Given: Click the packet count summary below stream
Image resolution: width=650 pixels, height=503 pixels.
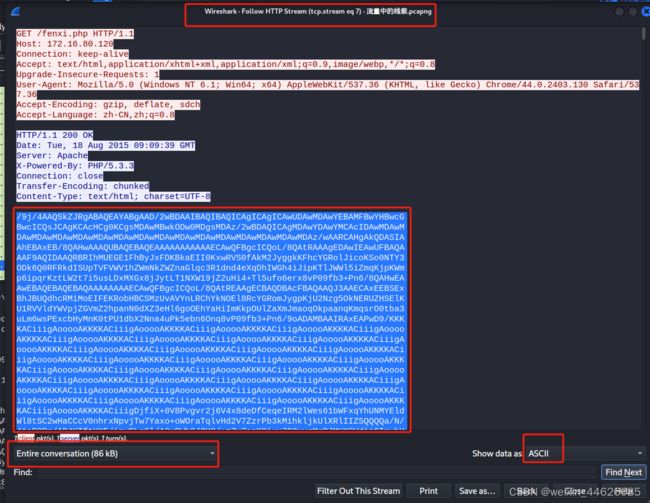Looking at the screenshot, I should click(70, 438).
